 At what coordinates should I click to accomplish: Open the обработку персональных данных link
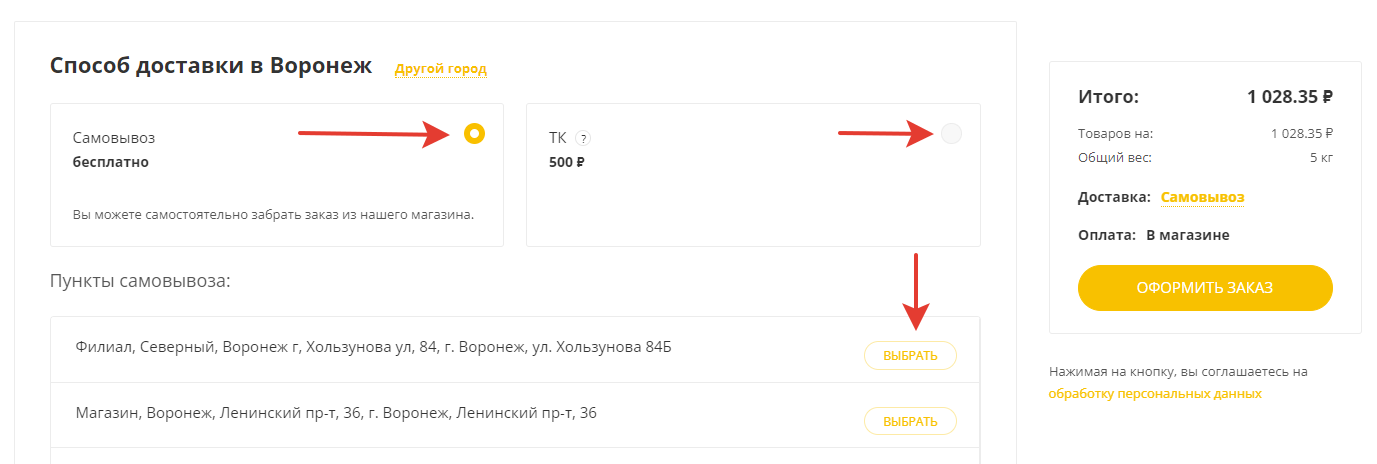[1154, 394]
